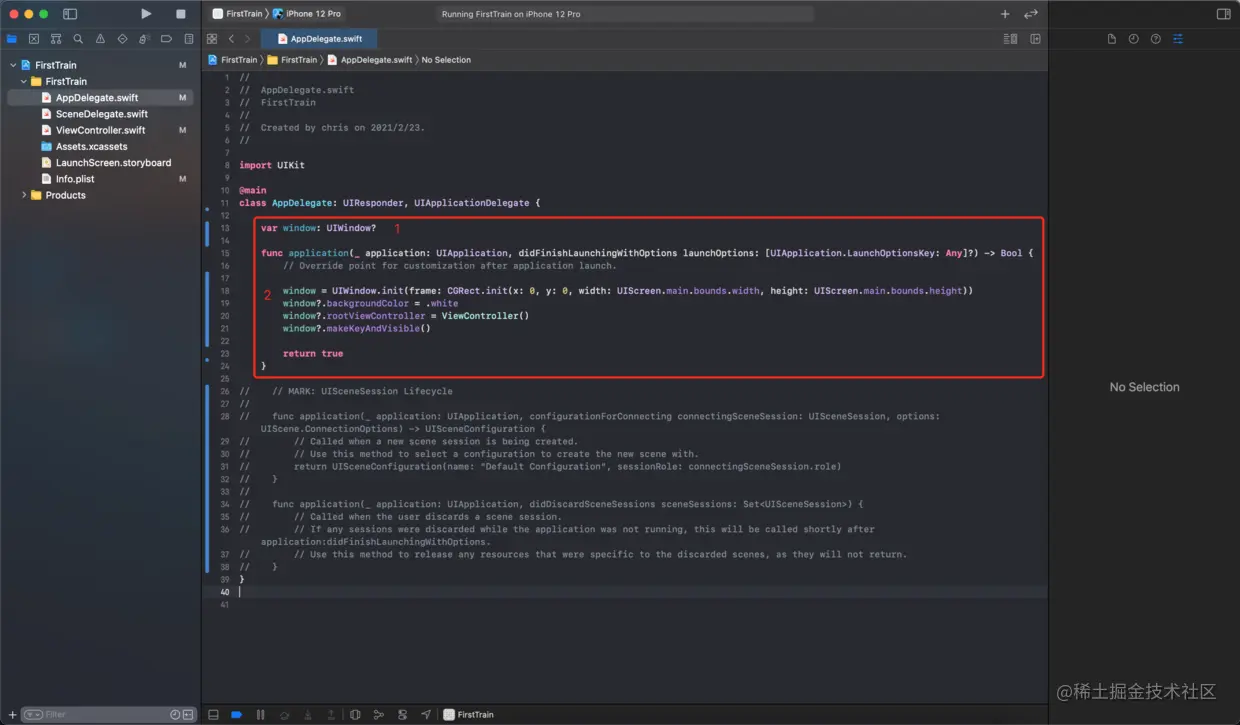The width and height of the screenshot is (1240, 725).
Task: Stop the running FirstTrain app
Action: [x=181, y=13]
